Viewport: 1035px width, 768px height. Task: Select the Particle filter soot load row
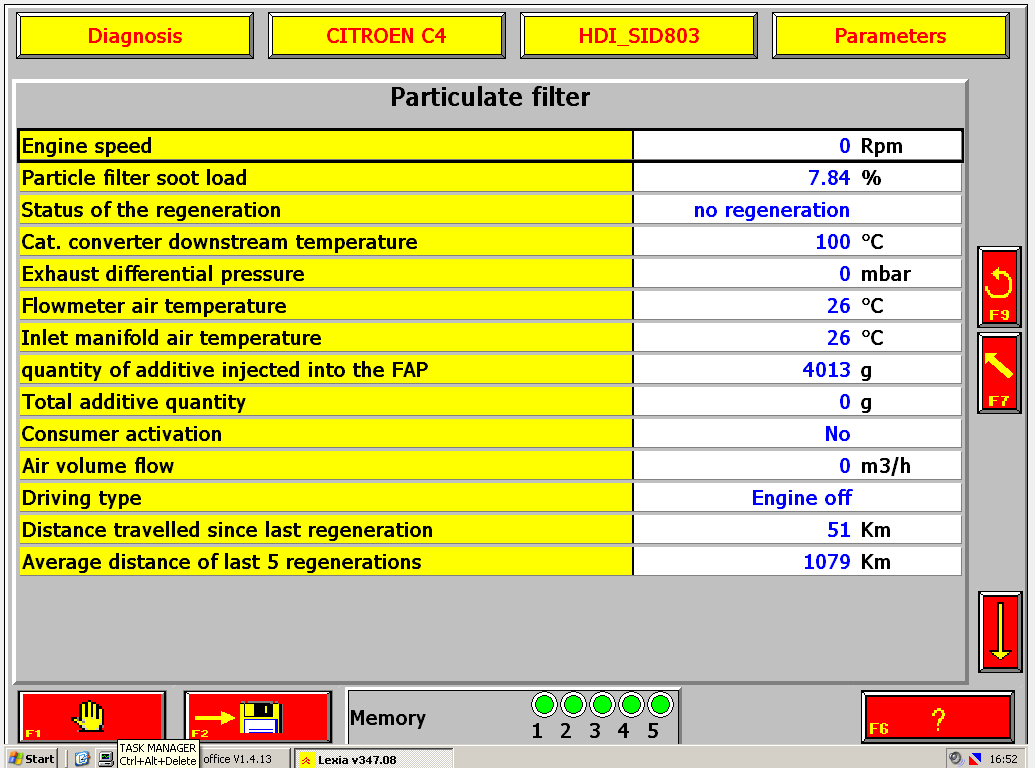click(x=490, y=177)
